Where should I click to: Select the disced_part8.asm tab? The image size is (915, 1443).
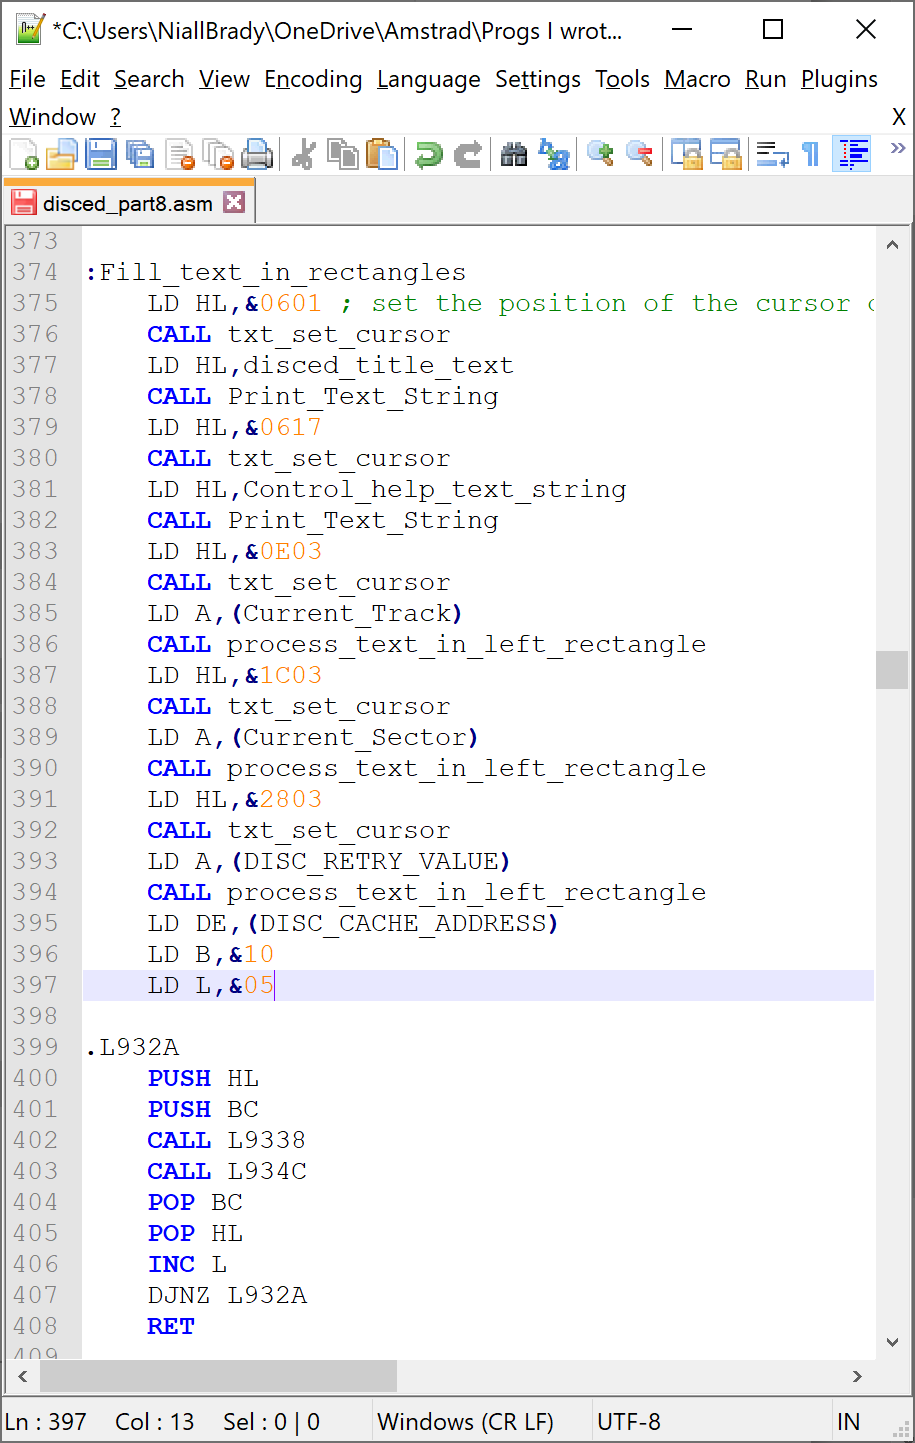click(127, 204)
